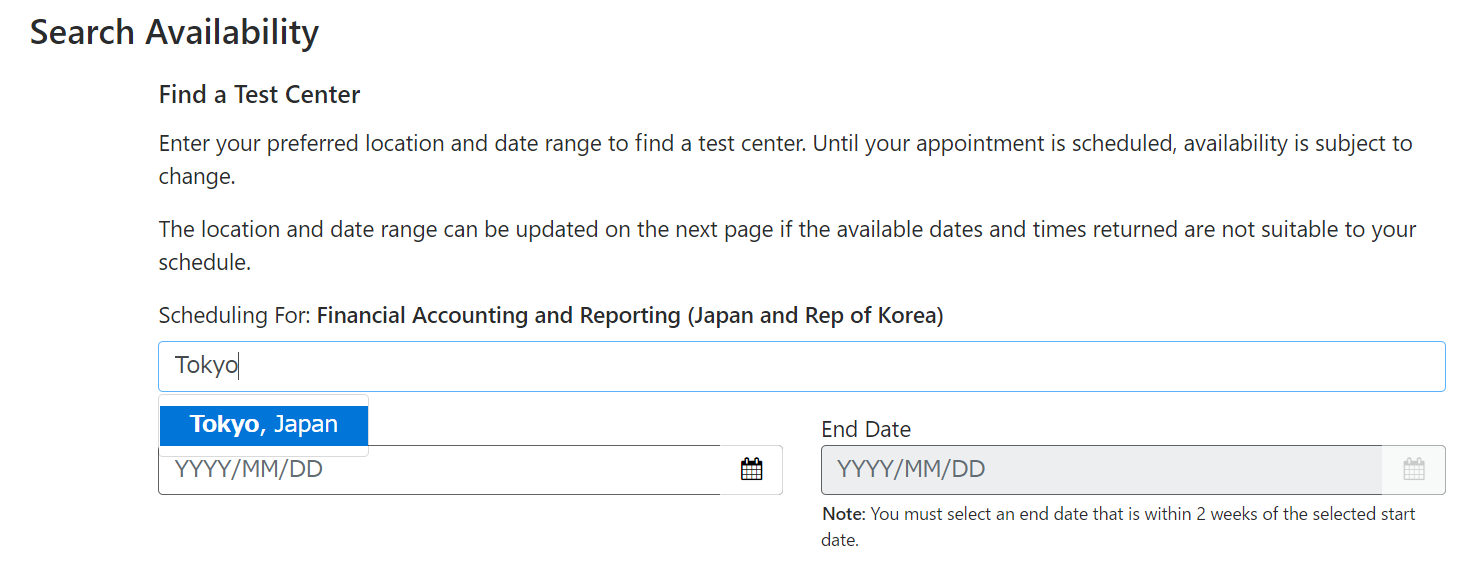This screenshot has height=582, width=1457.
Task: Click the greyed-out End Date calendar icon
Action: click(x=1413, y=469)
